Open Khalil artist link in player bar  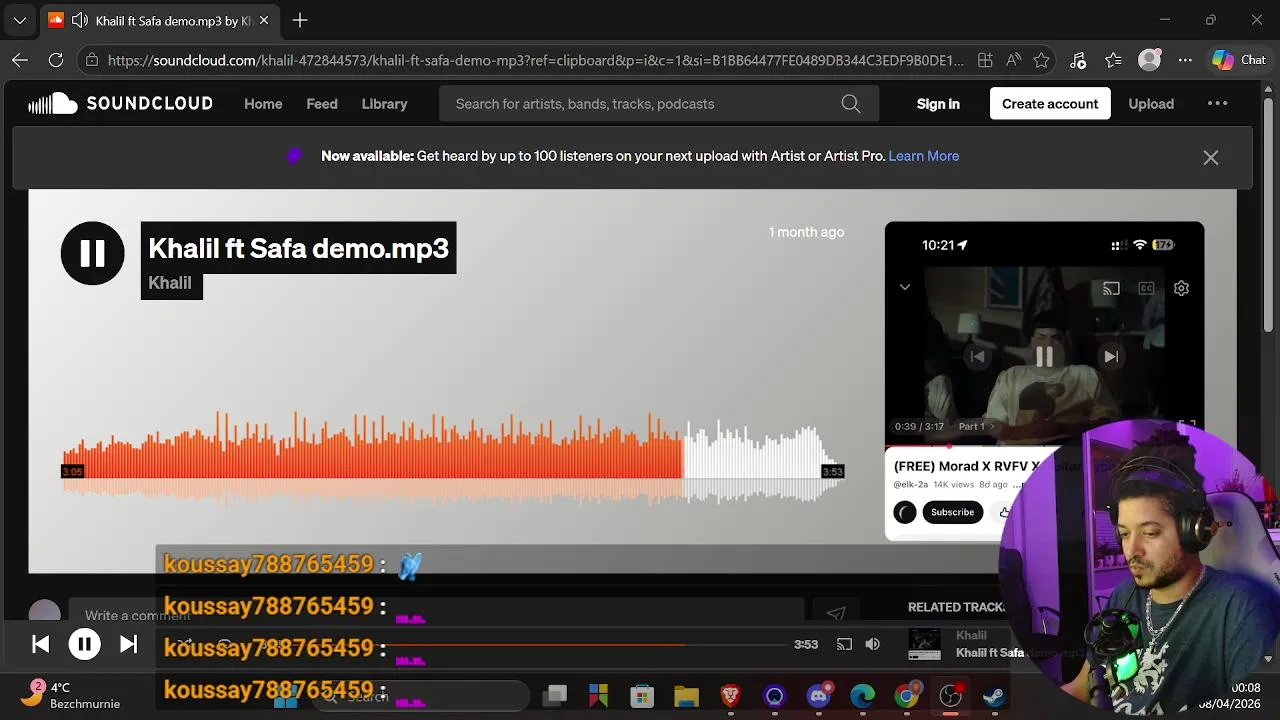click(971, 636)
